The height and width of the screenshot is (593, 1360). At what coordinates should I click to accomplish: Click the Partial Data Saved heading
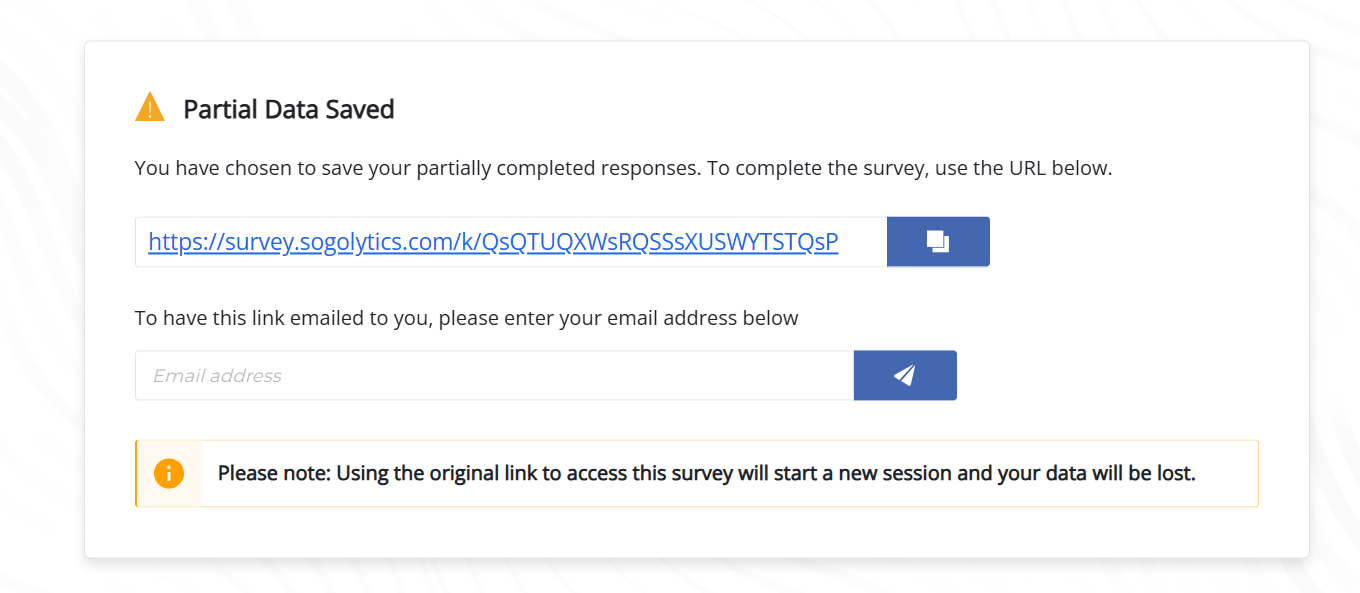pyautogui.click(x=288, y=109)
